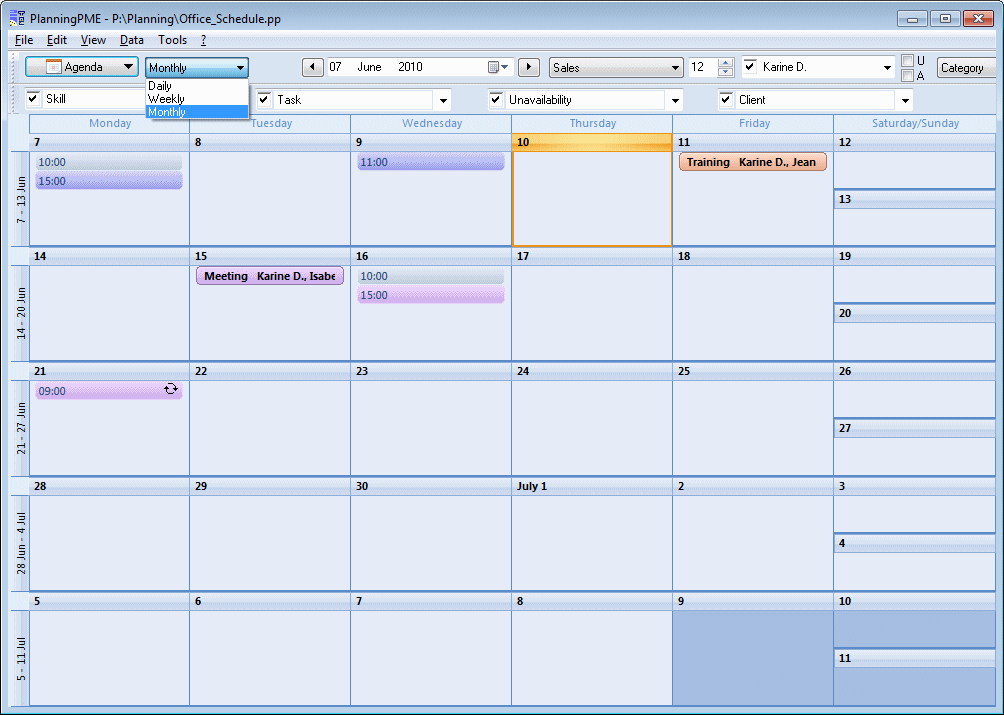1004x715 pixels.
Task: Open the Monthly period dropdown
Action: coord(197,67)
